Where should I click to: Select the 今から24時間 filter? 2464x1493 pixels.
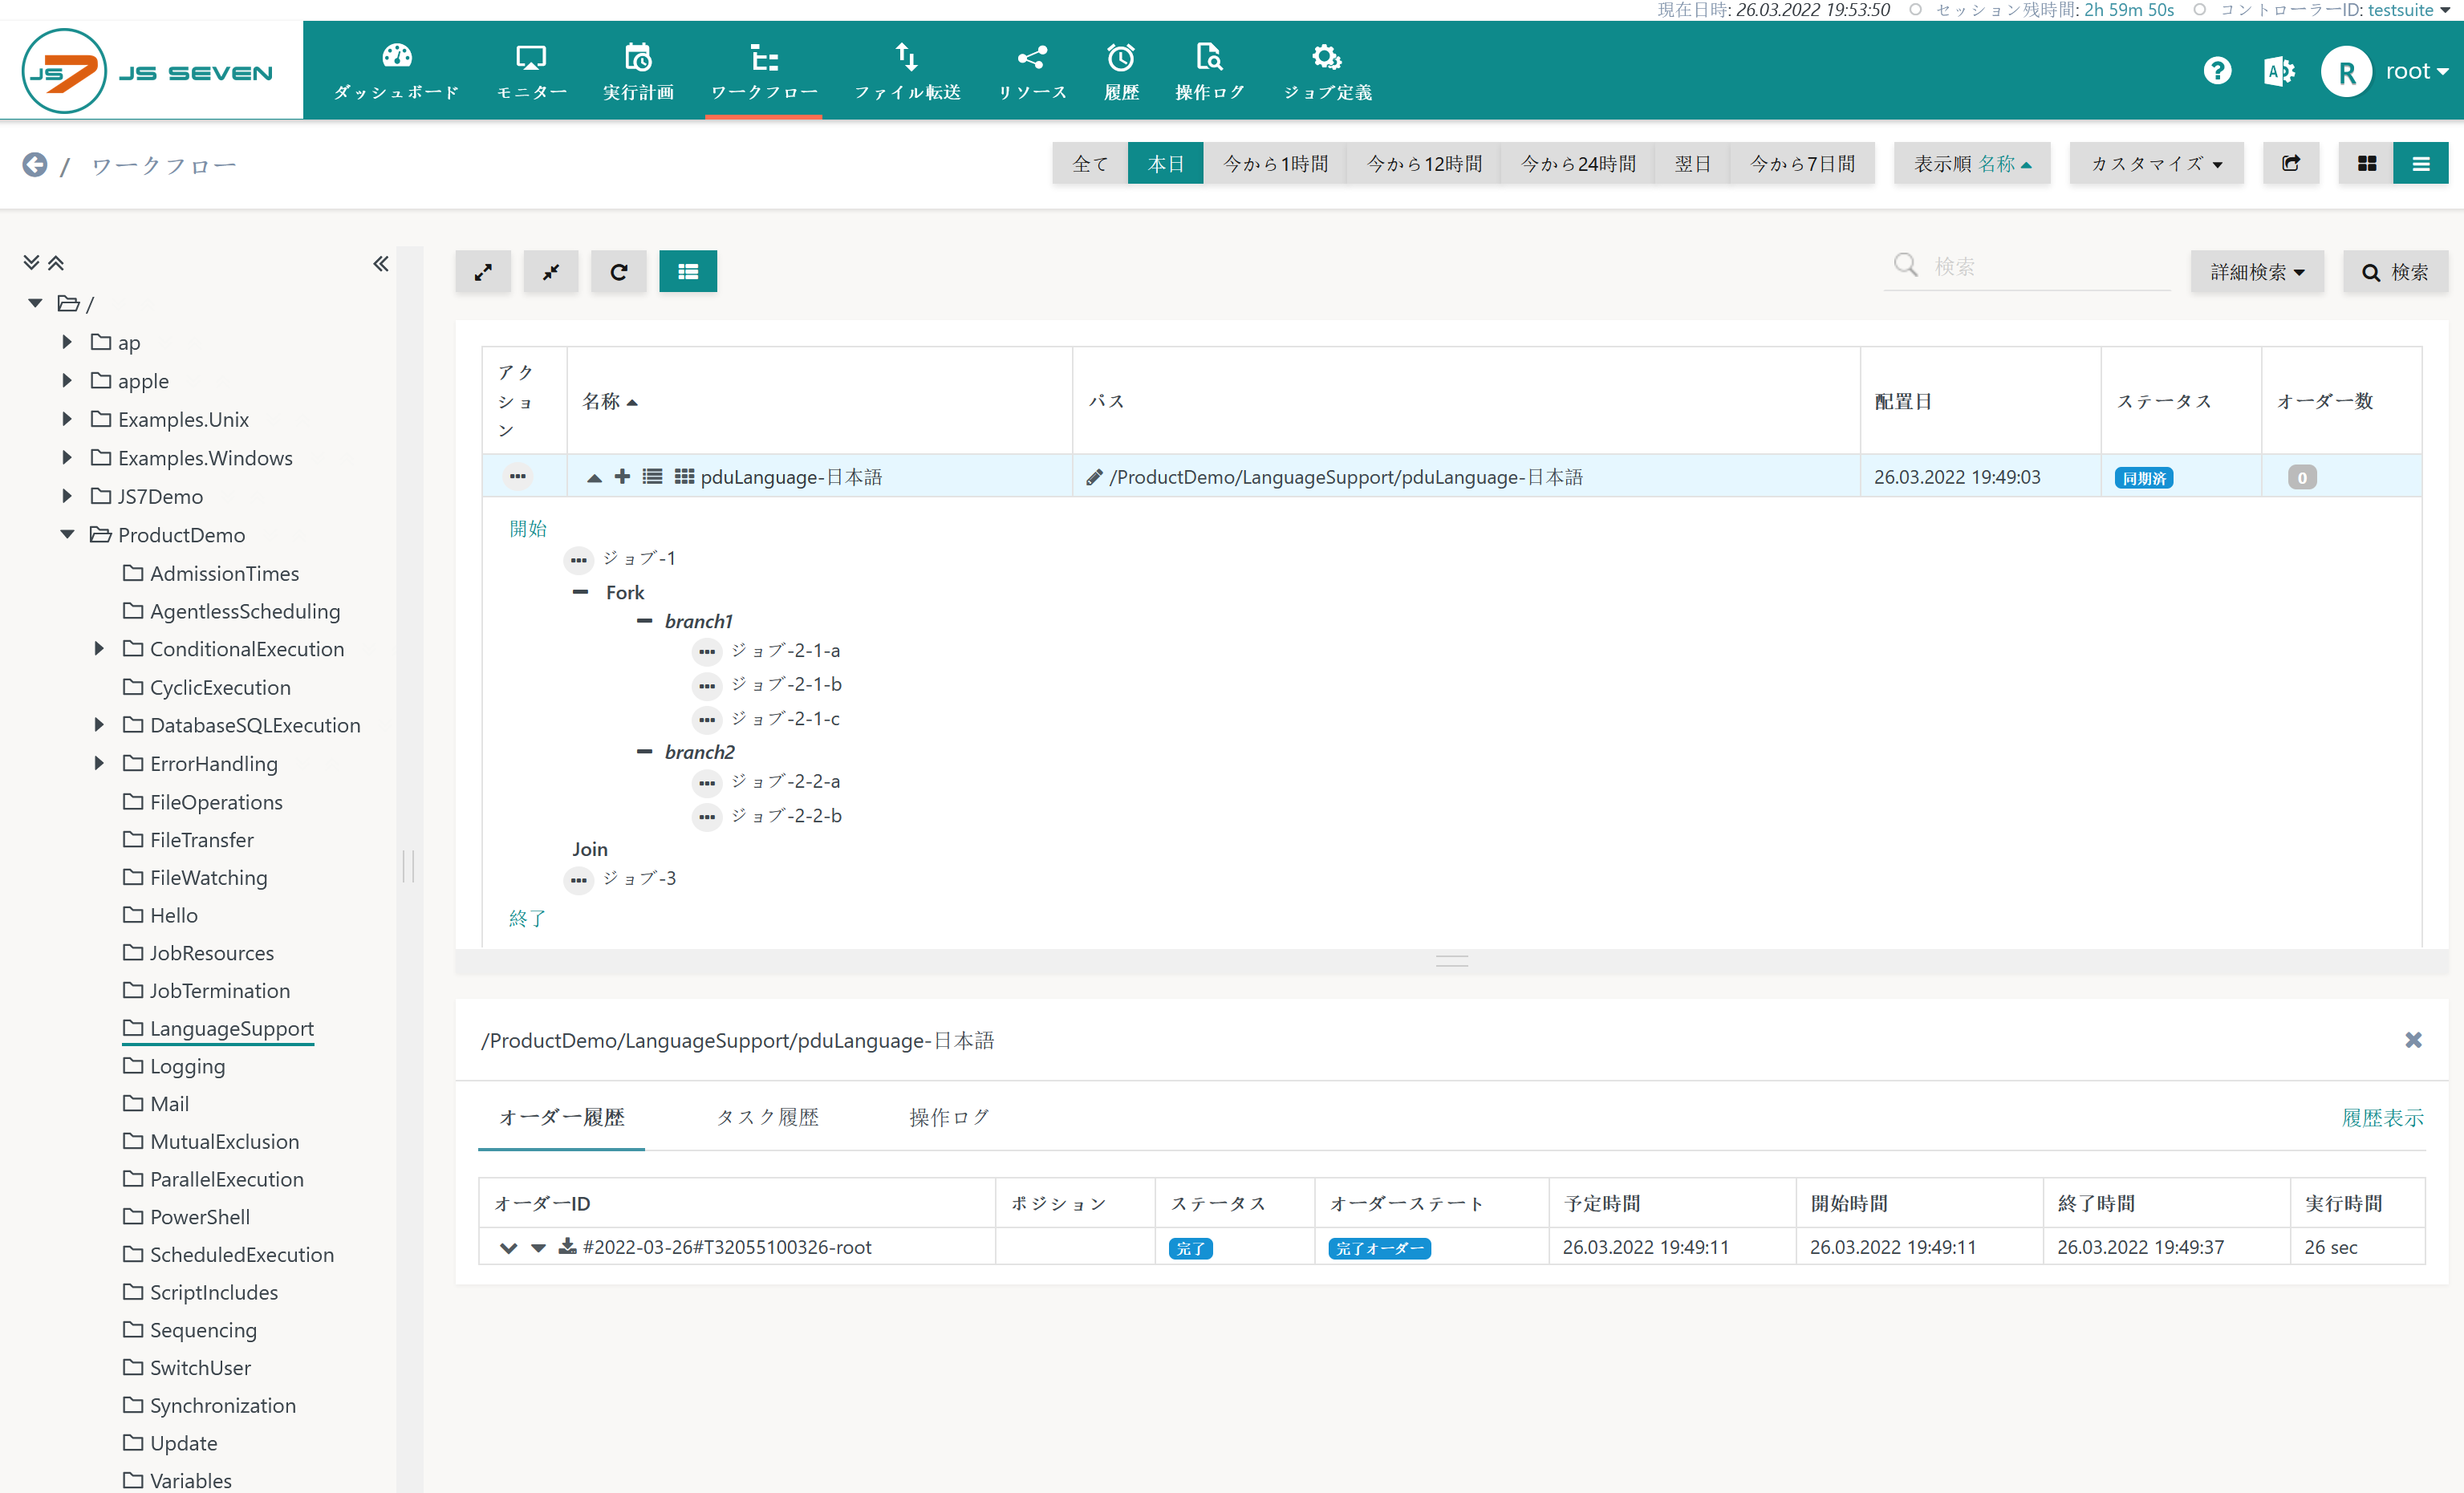(x=1578, y=163)
